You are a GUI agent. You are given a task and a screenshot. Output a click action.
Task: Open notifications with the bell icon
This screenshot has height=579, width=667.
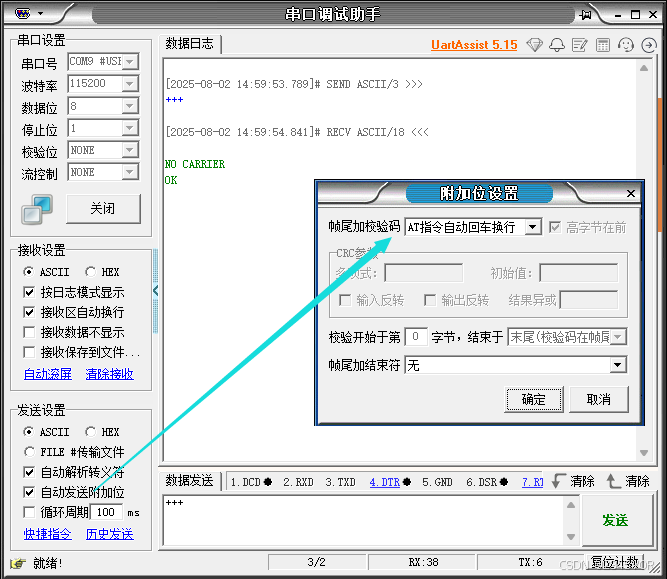557,45
